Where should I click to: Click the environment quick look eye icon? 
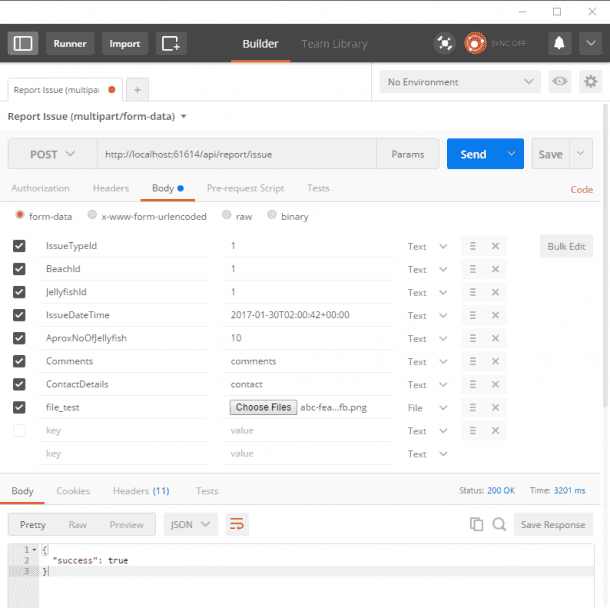coord(560,82)
